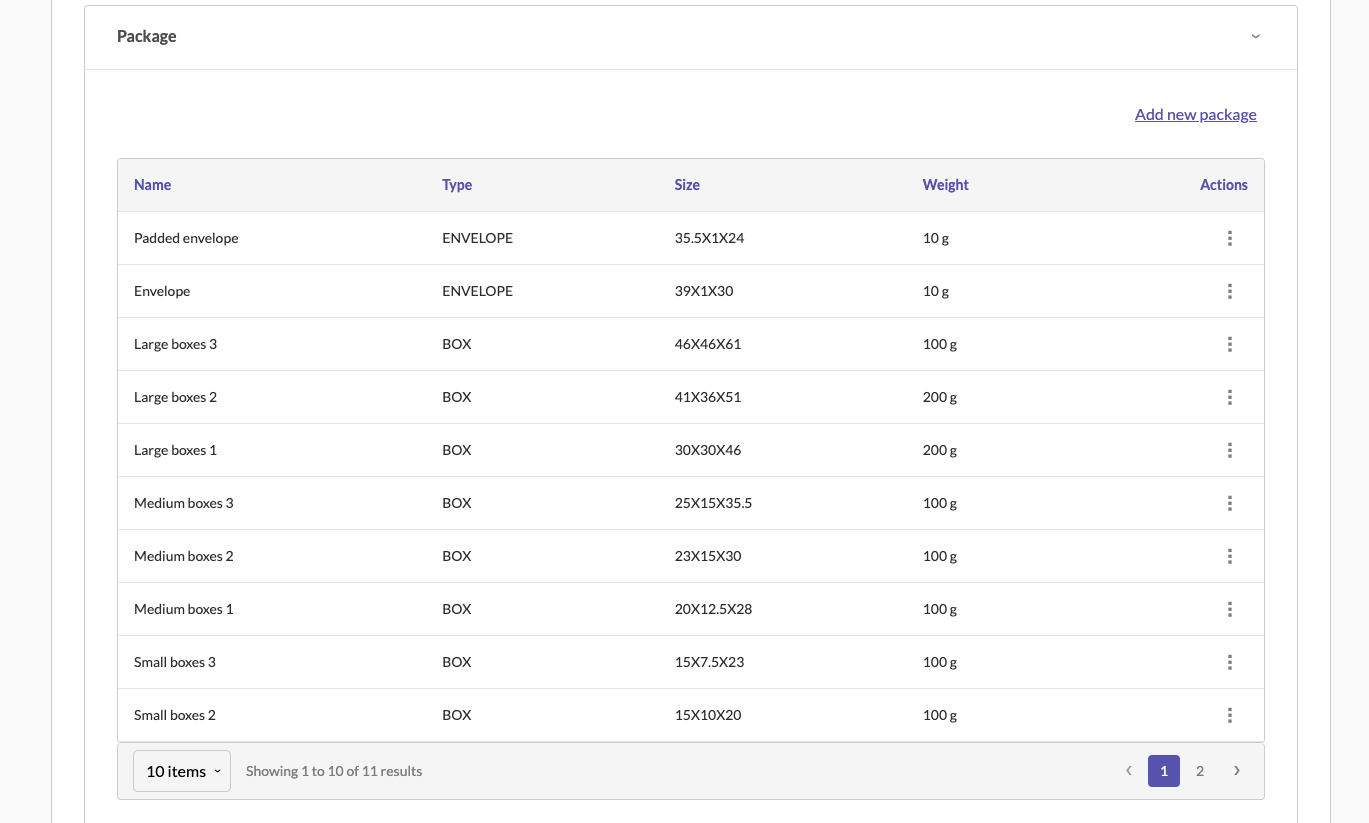The height and width of the screenshot is (823, 1369).
Task: Sort by Weight column header
Action: tap(945, 185)
